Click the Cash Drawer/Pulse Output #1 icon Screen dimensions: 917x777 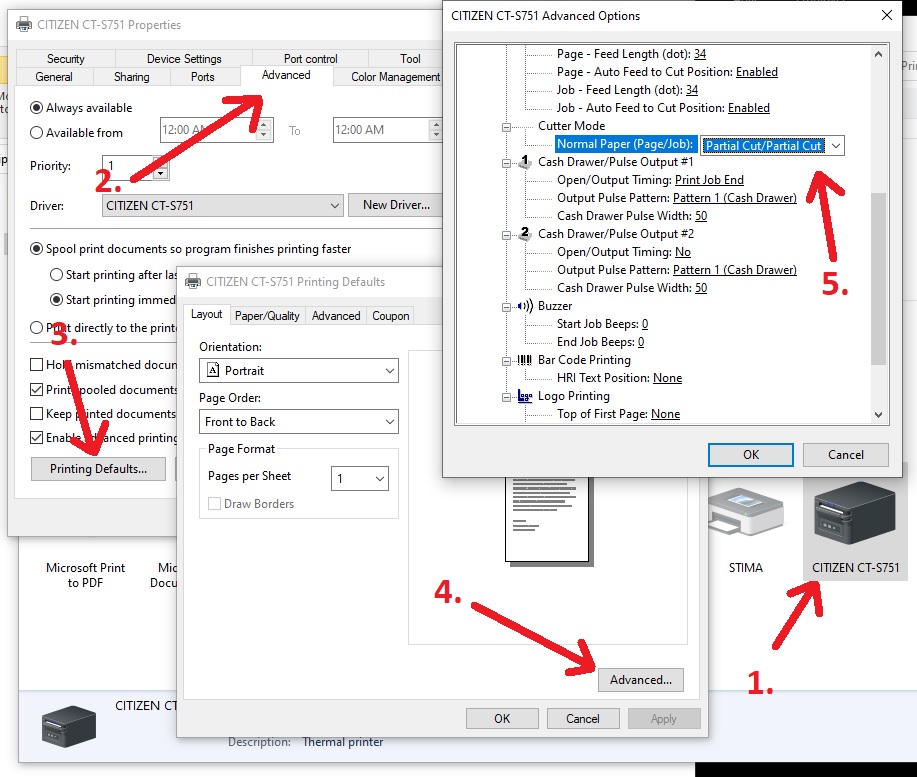point(525,161)
